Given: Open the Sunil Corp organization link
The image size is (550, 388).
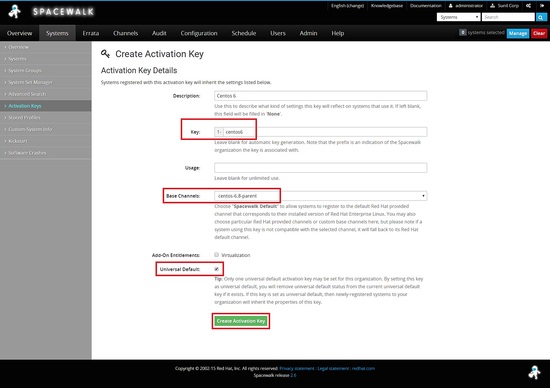Looking at the screenshot, I should [x=504, y=6].
